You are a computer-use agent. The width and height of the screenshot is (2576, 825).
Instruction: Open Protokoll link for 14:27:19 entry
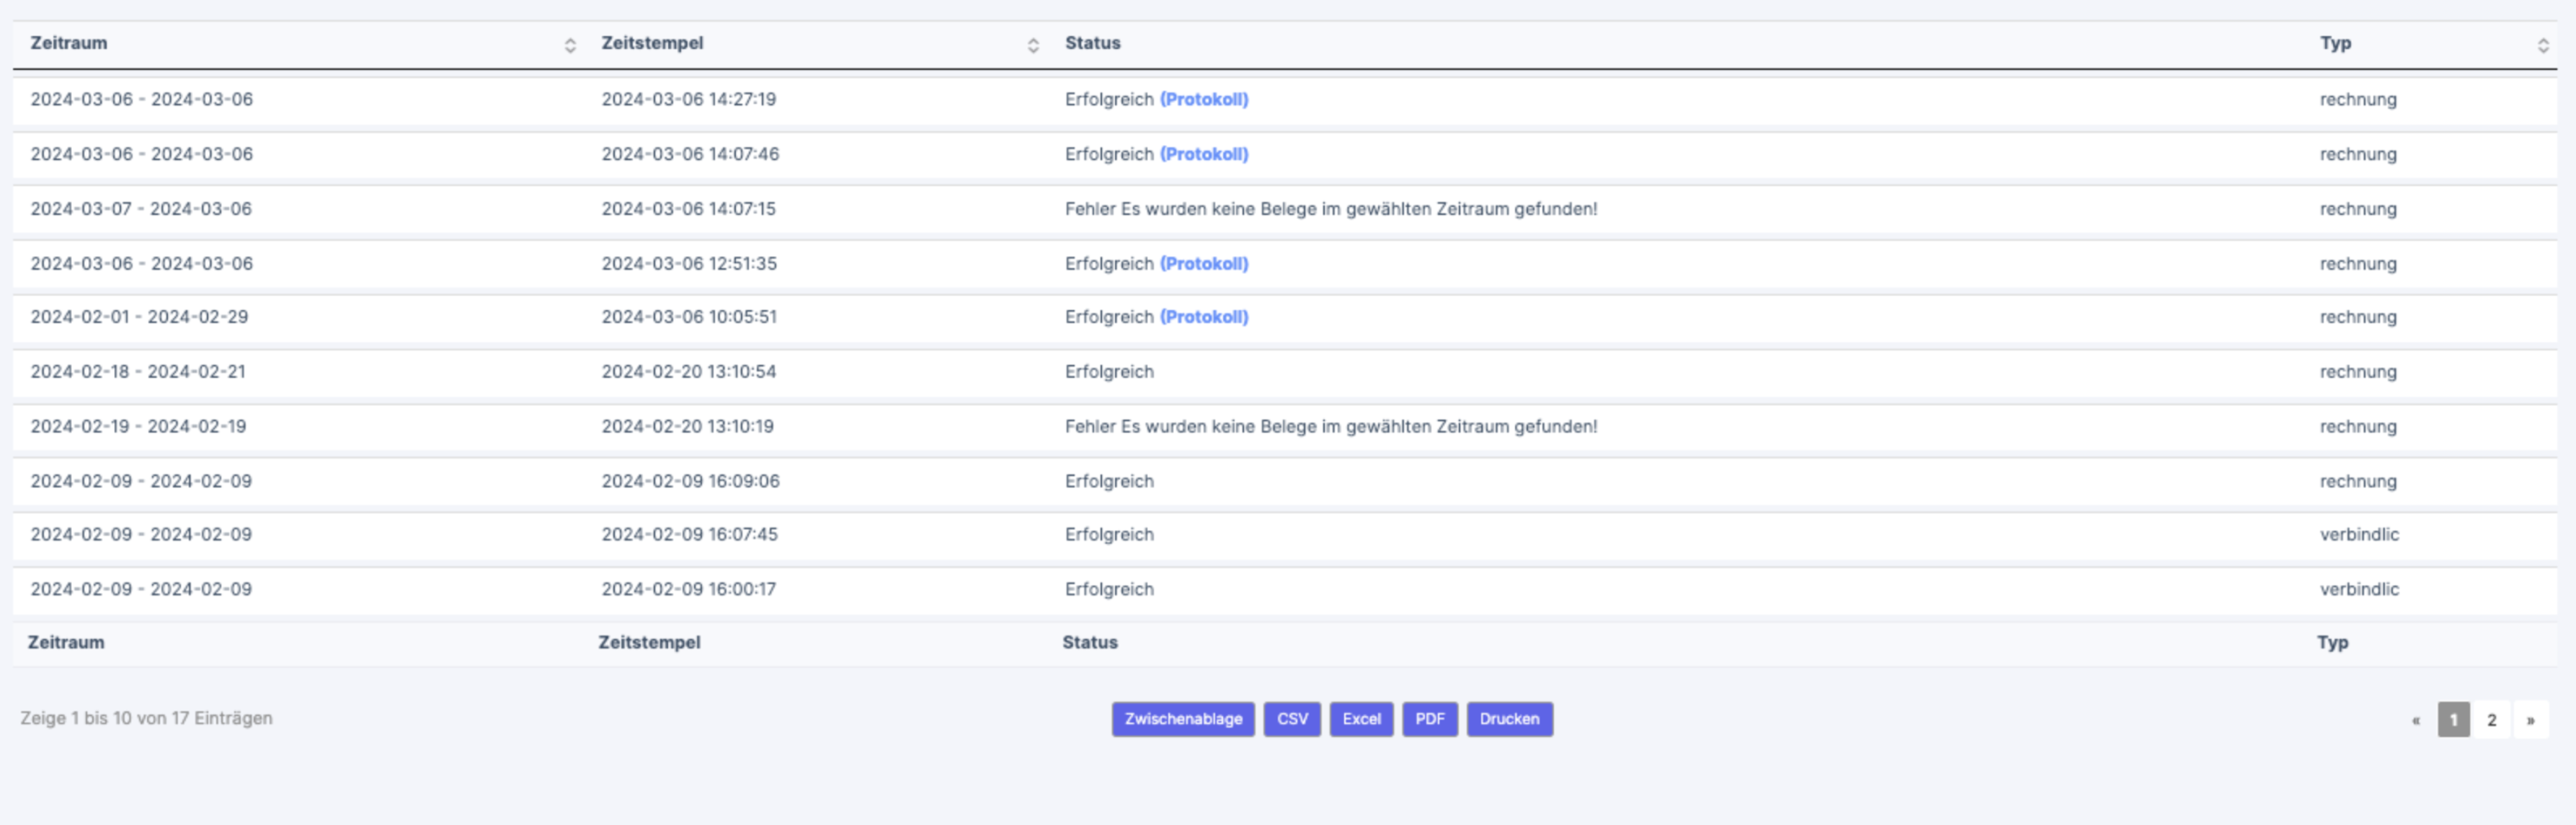[1204, 100]
